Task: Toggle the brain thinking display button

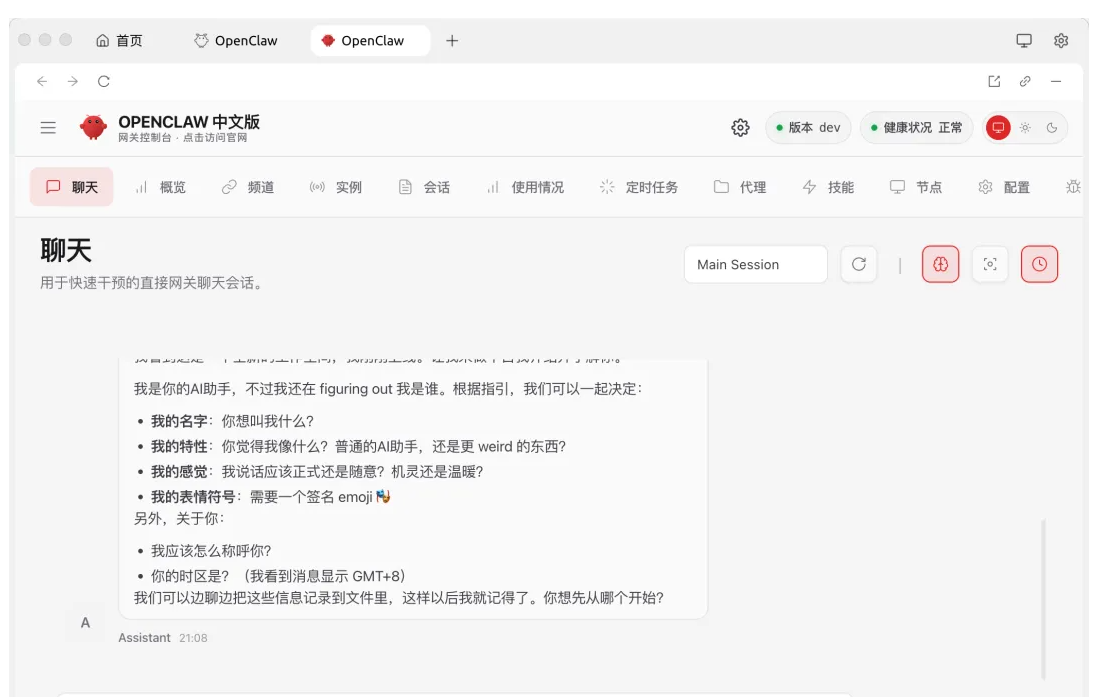Action: click(x=940, y=264)
